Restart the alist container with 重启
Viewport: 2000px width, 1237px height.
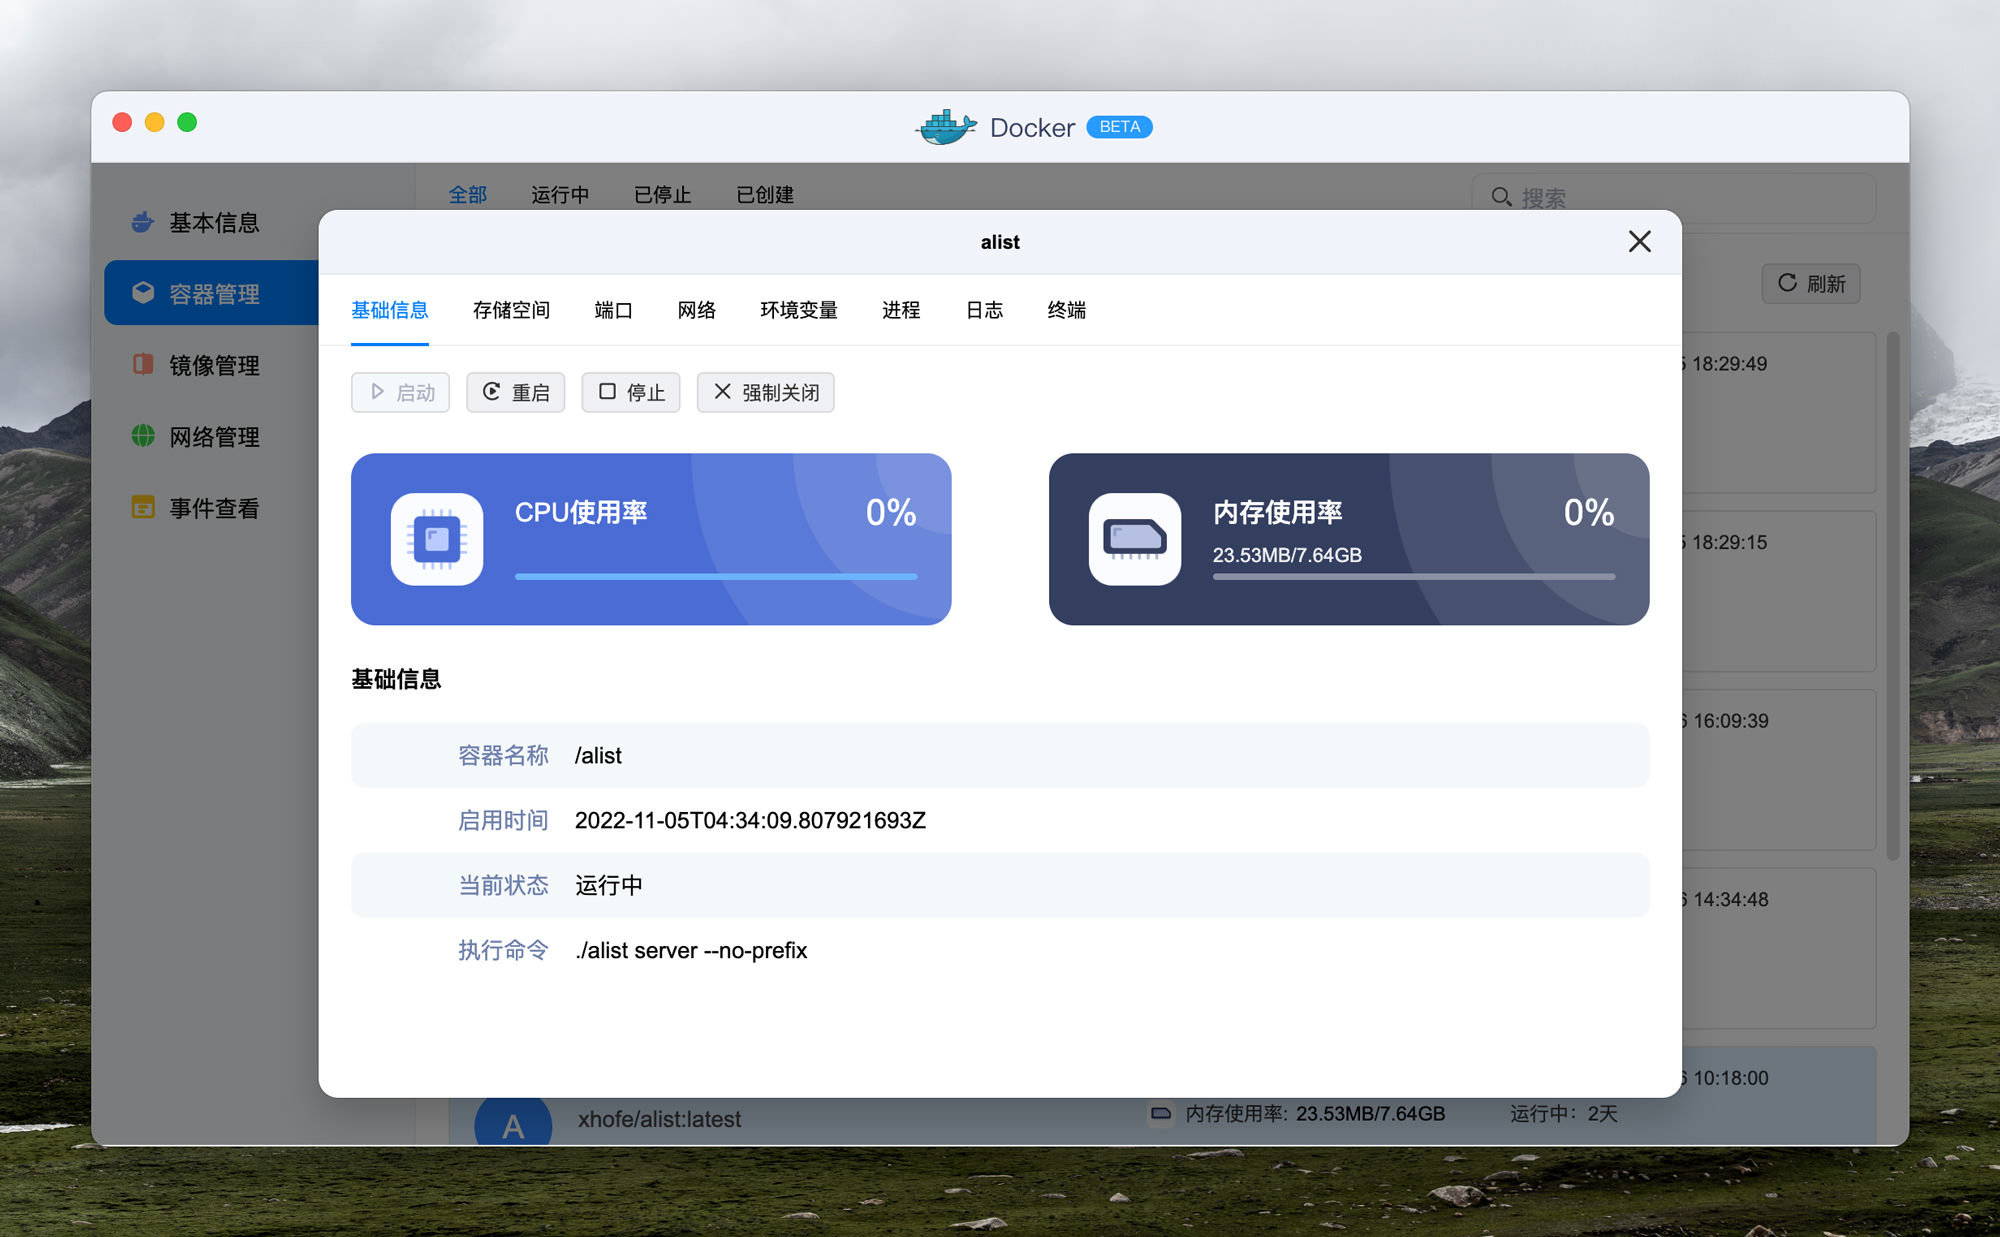515,392
